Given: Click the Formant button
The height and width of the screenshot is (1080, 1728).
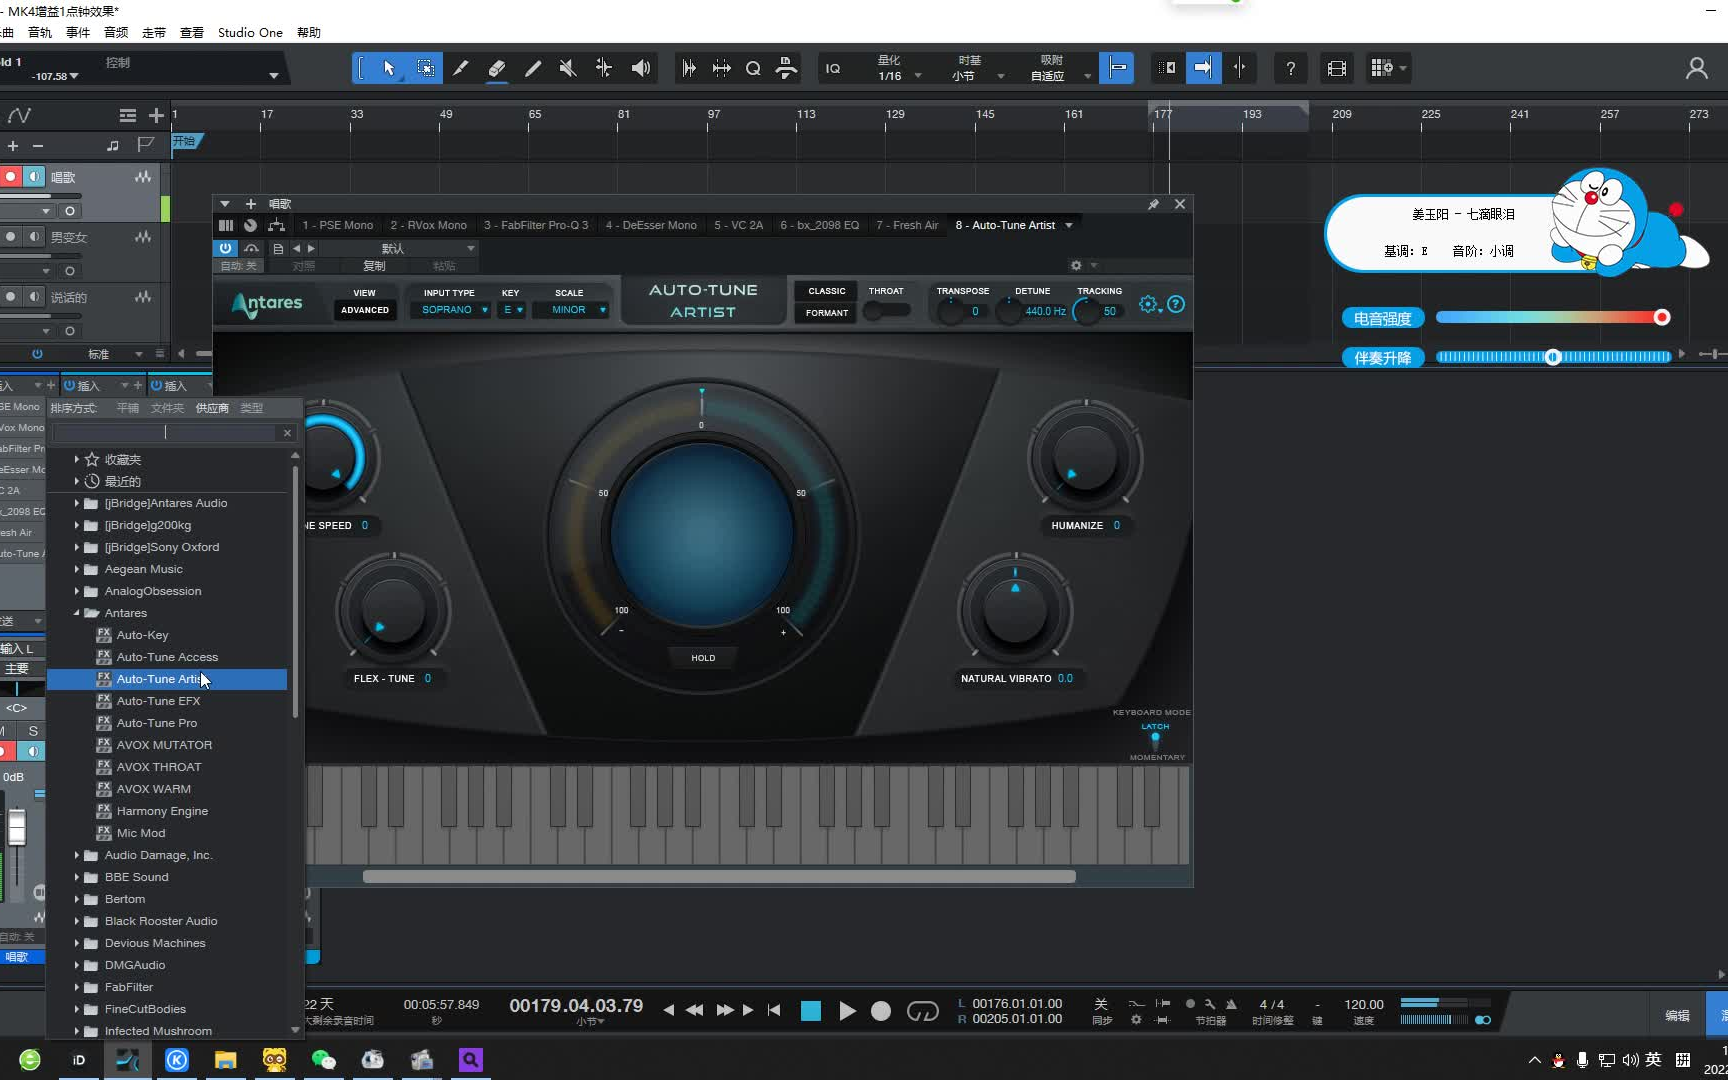Looking at the screenshot, I should [827, 313].
